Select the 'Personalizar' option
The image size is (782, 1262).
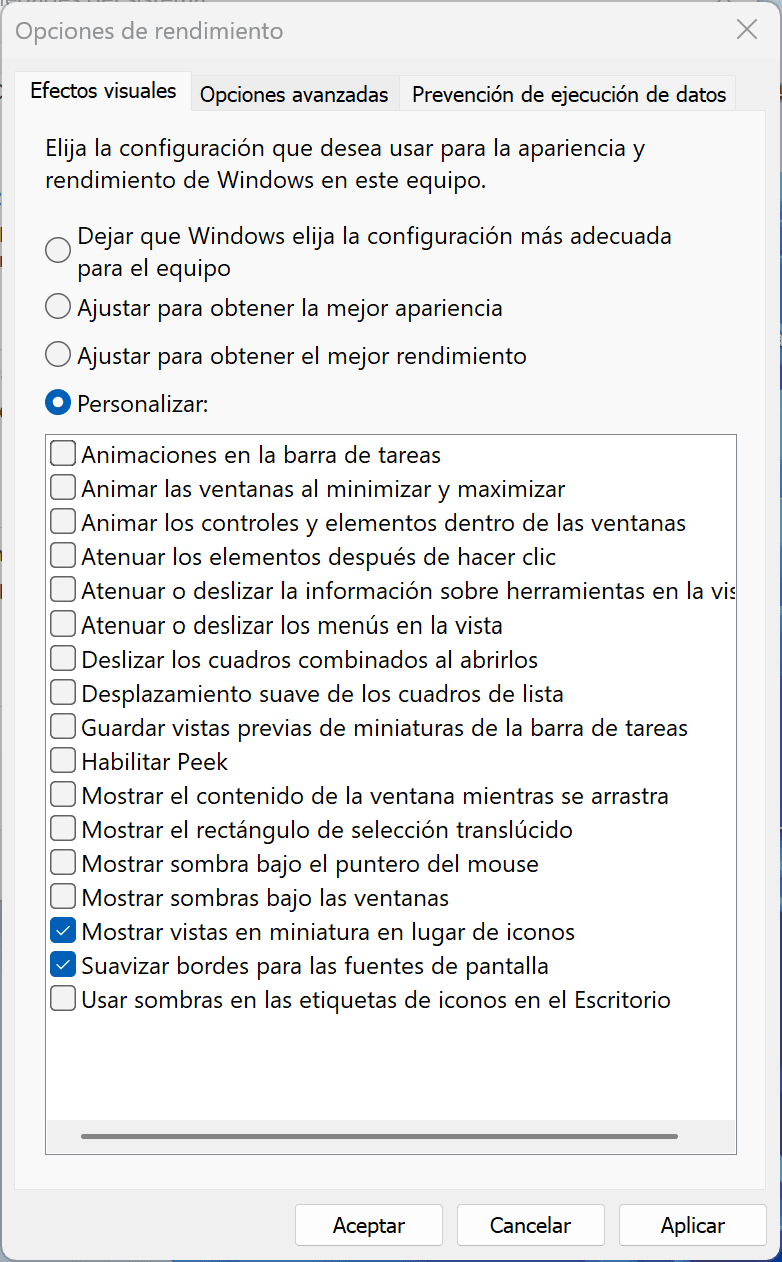[x=57, y=403]
